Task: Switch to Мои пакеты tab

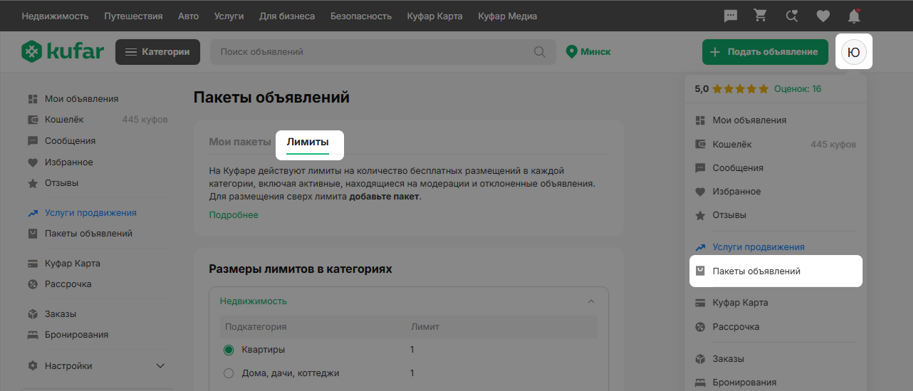Action: [240, 141]
